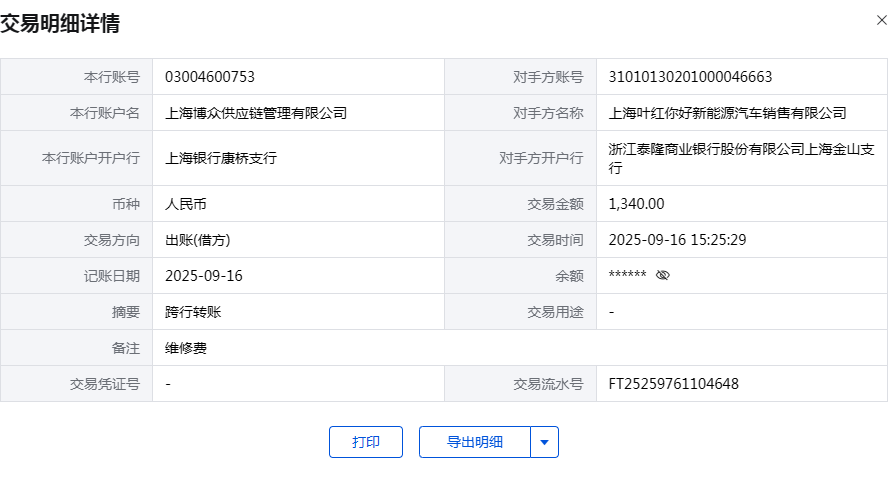Click the transaction amount 1,340.00
Viewport: 888px width, 477px height.
pyautogui.click(x=636, y=204)
